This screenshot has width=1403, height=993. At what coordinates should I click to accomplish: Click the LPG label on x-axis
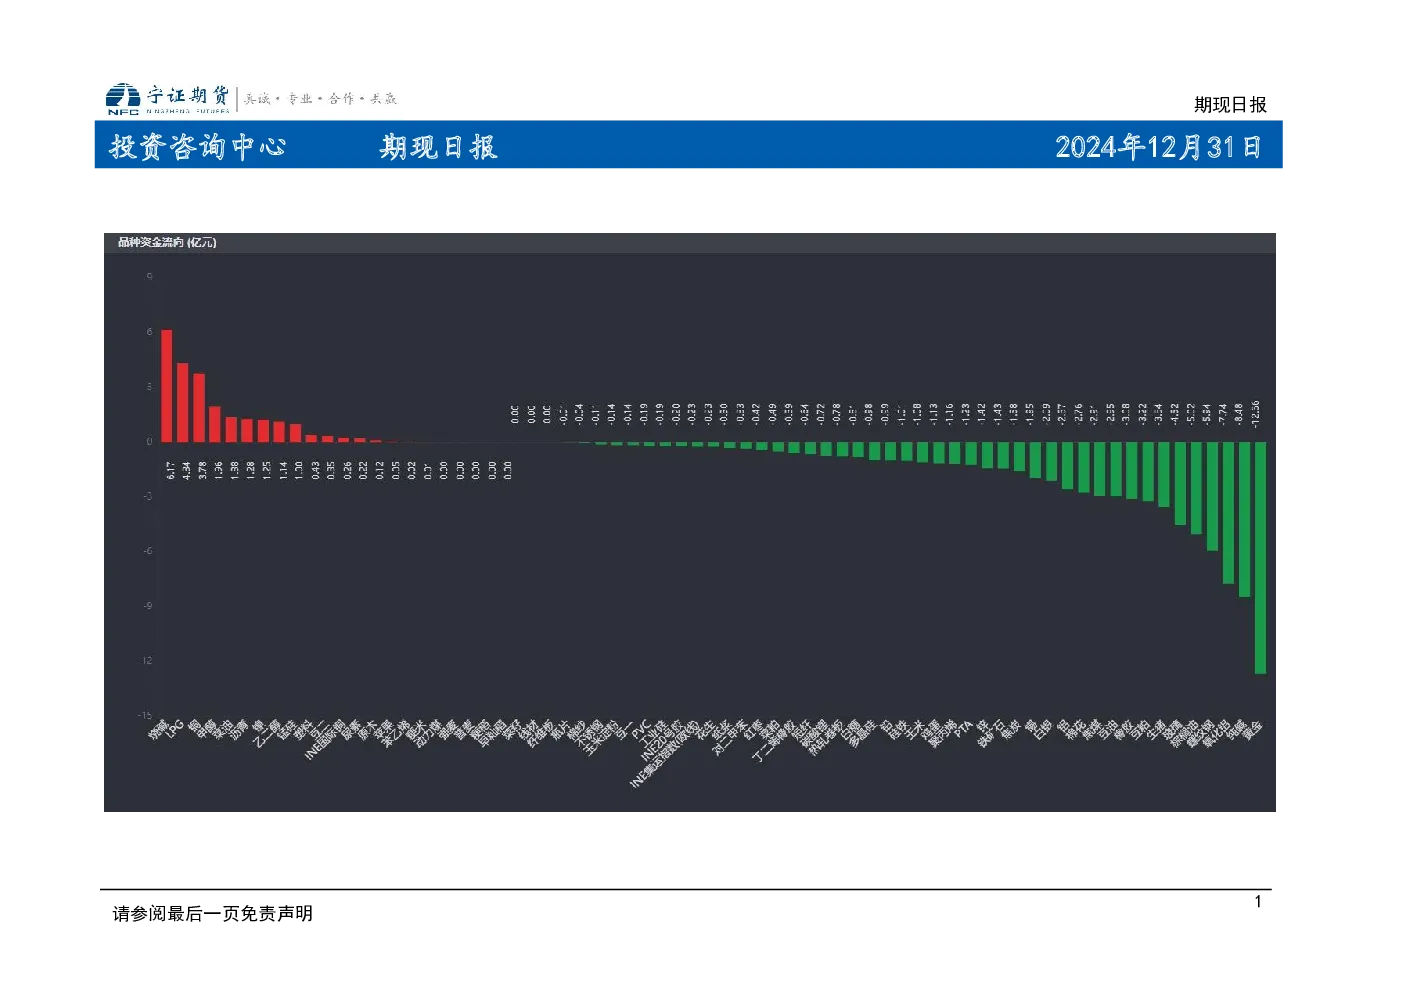pos(175,728)
